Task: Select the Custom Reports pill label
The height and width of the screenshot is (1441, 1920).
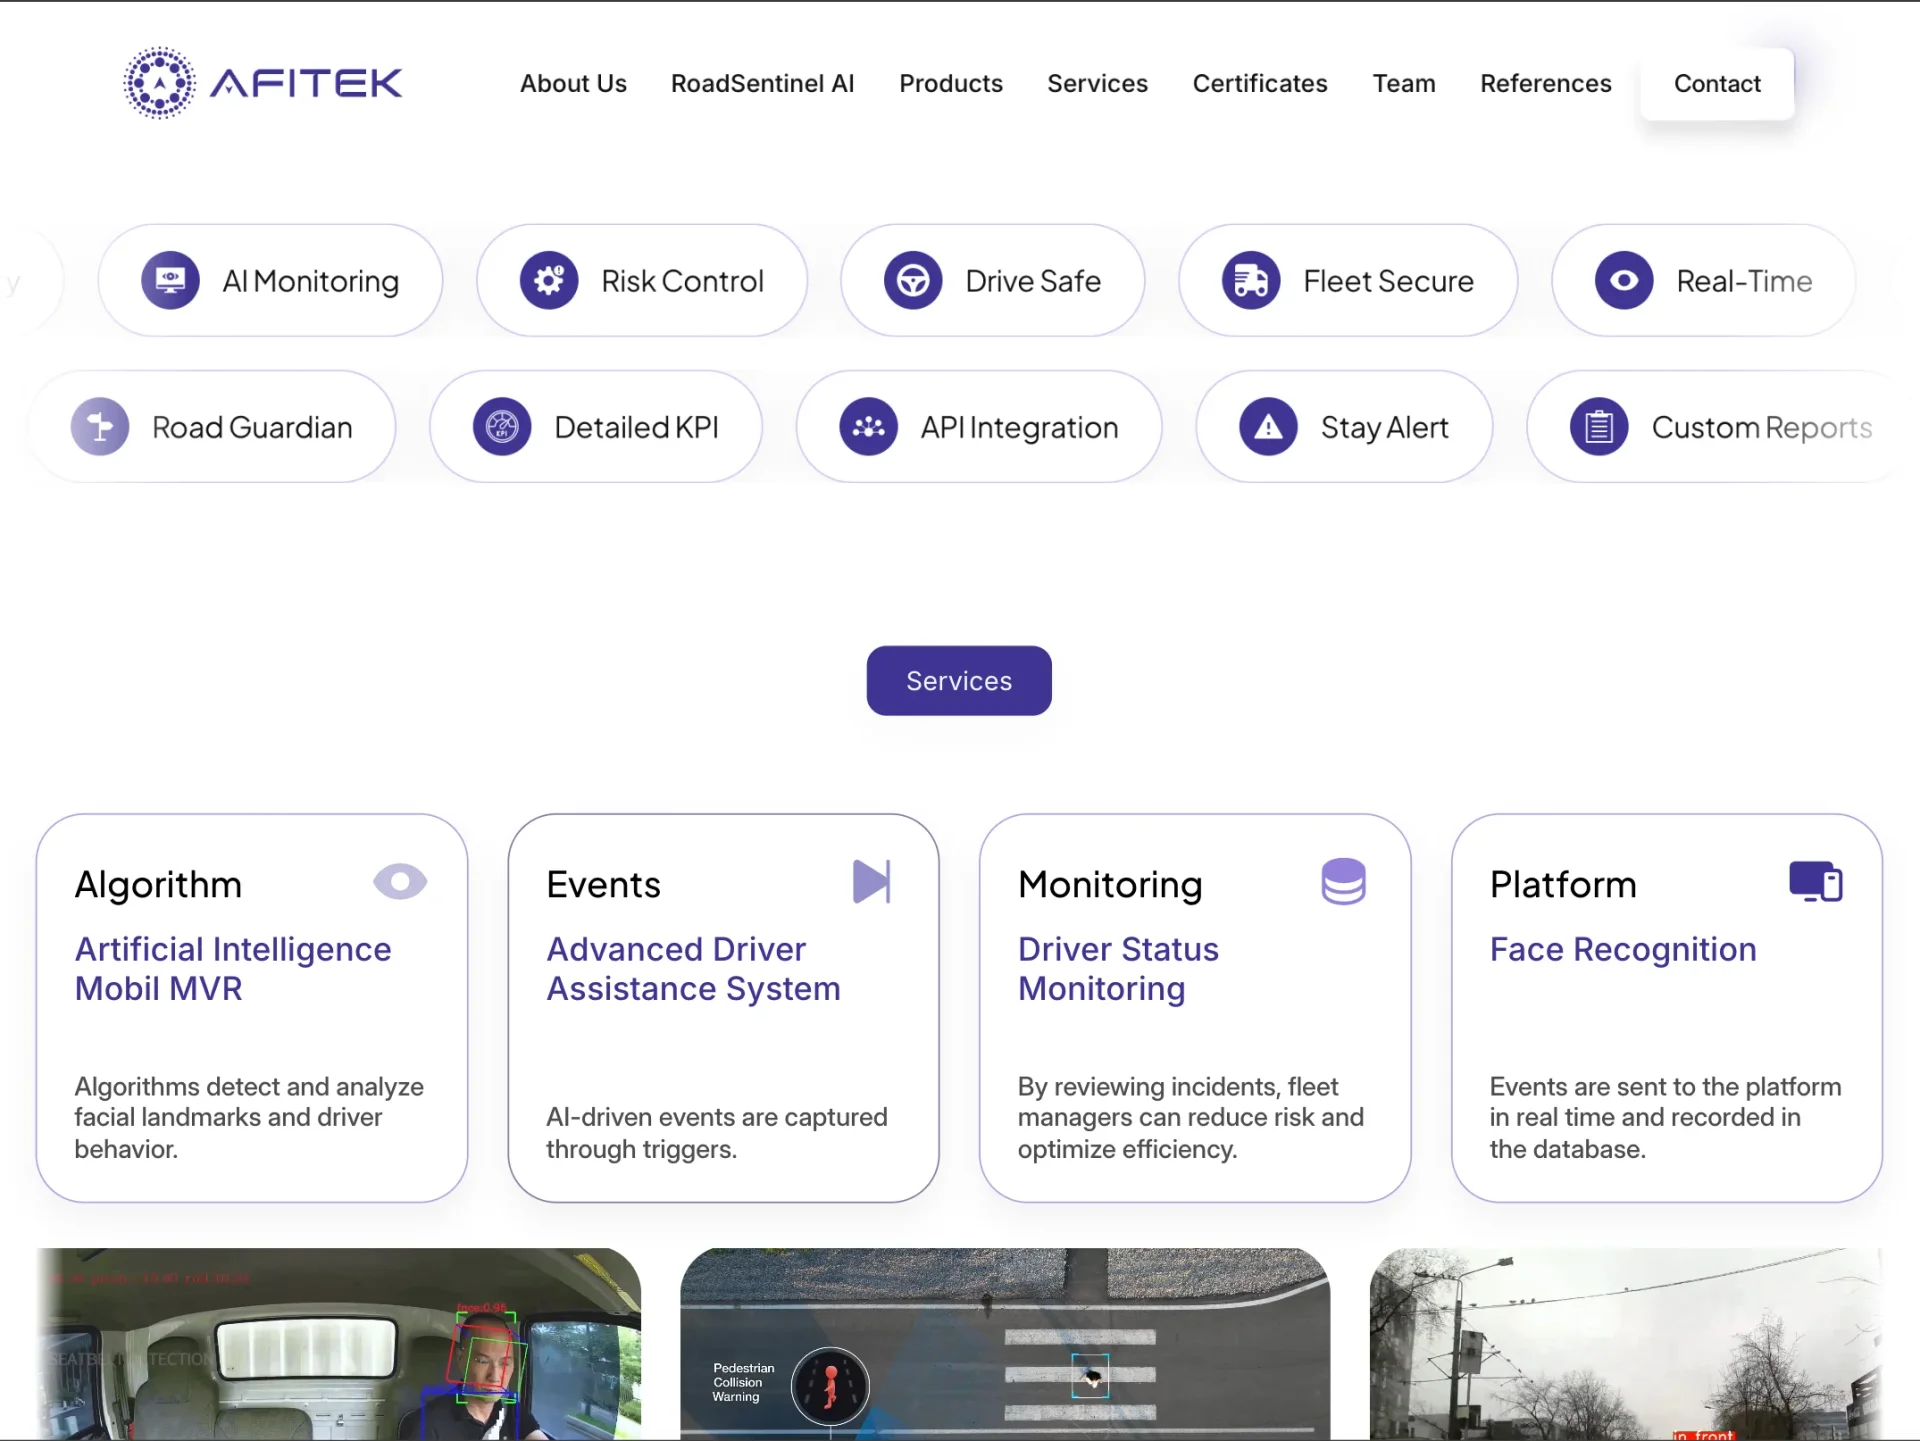Action: click(x=1761, y=428)
